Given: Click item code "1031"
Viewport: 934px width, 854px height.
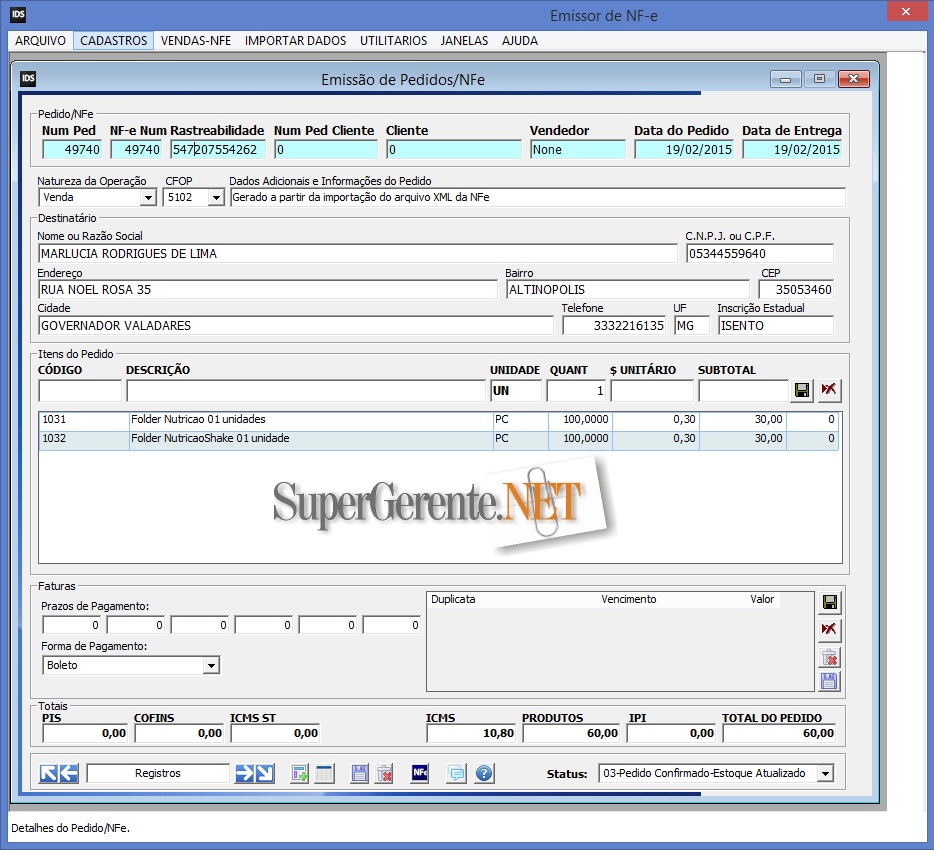Looking at the screenshot, I should point(54,419).
